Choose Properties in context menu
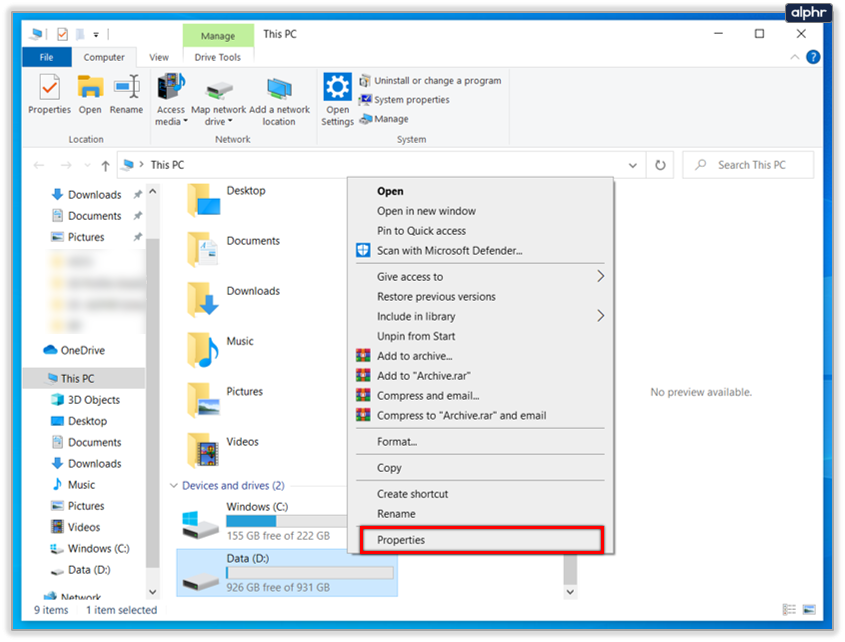 click(482, 540)
